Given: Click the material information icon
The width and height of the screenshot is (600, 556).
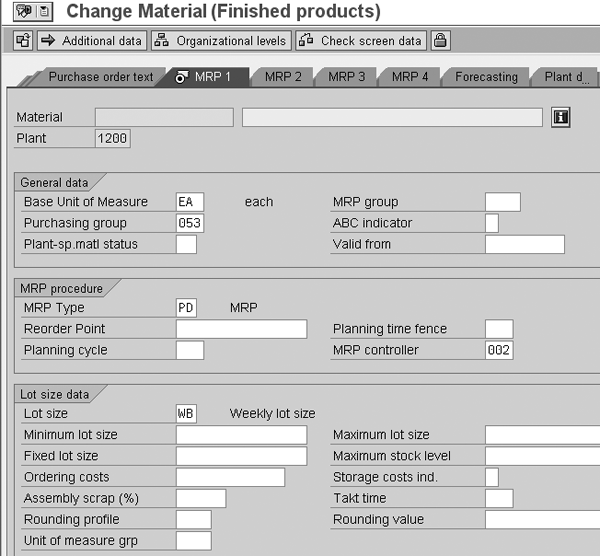Looking at the screenshot, I should [561, 117].
